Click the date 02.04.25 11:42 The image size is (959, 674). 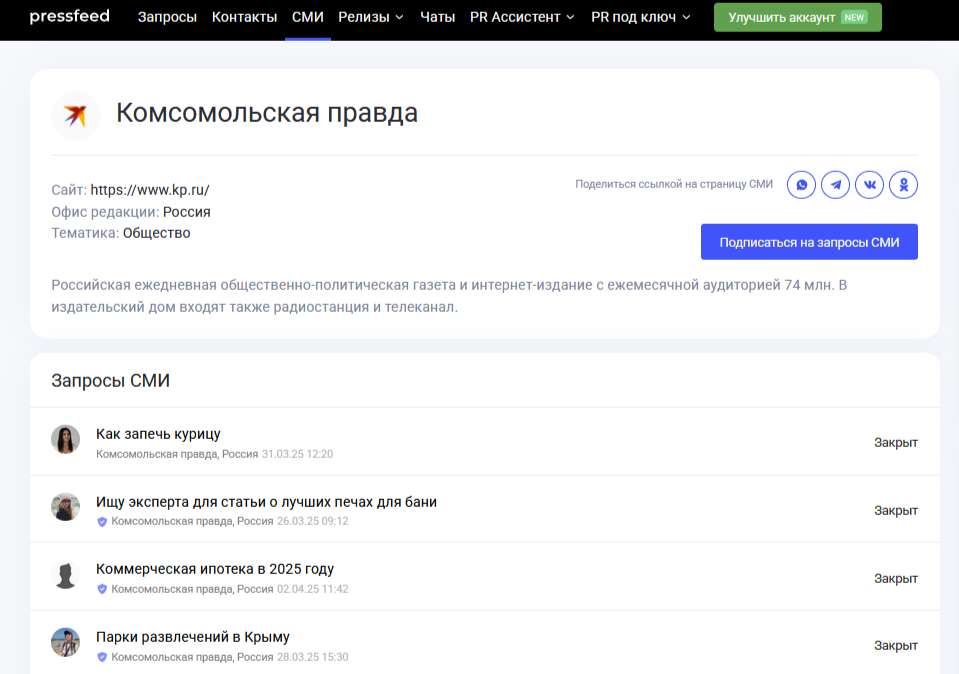(x=313, y=589)
